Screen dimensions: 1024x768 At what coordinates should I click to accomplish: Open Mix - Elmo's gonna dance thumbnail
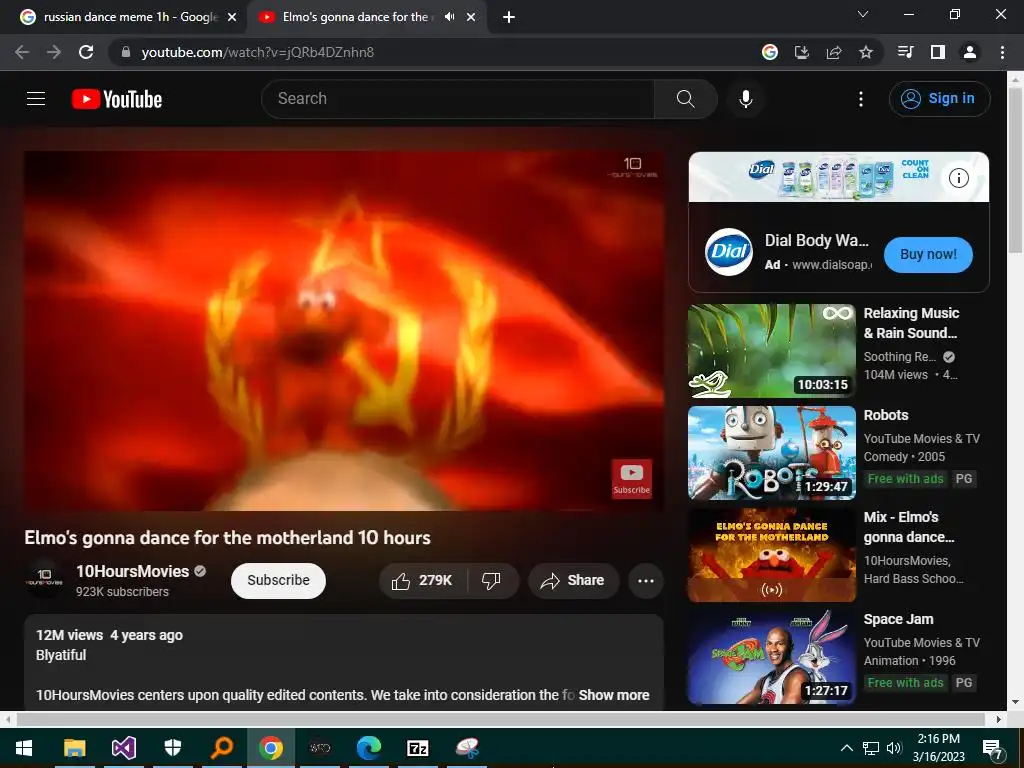coord(772,555)
